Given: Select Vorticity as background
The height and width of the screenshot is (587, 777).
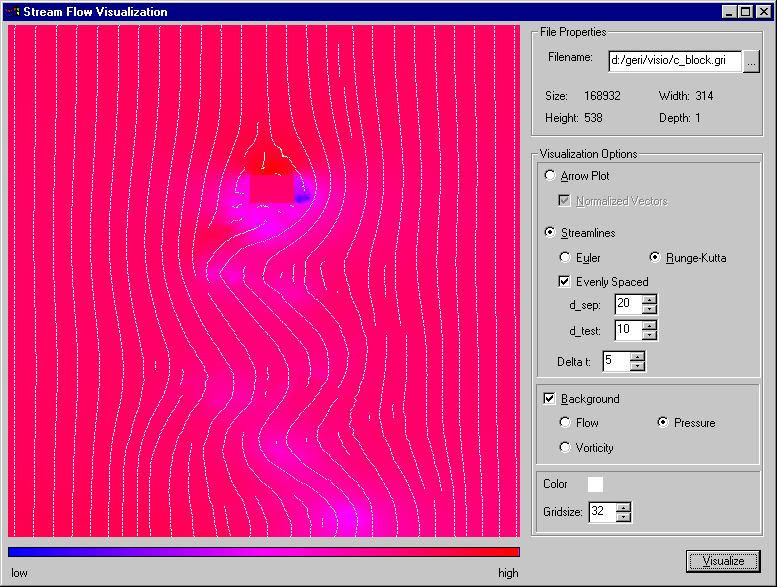Looking at the screenshot, I should coord(566,448).
